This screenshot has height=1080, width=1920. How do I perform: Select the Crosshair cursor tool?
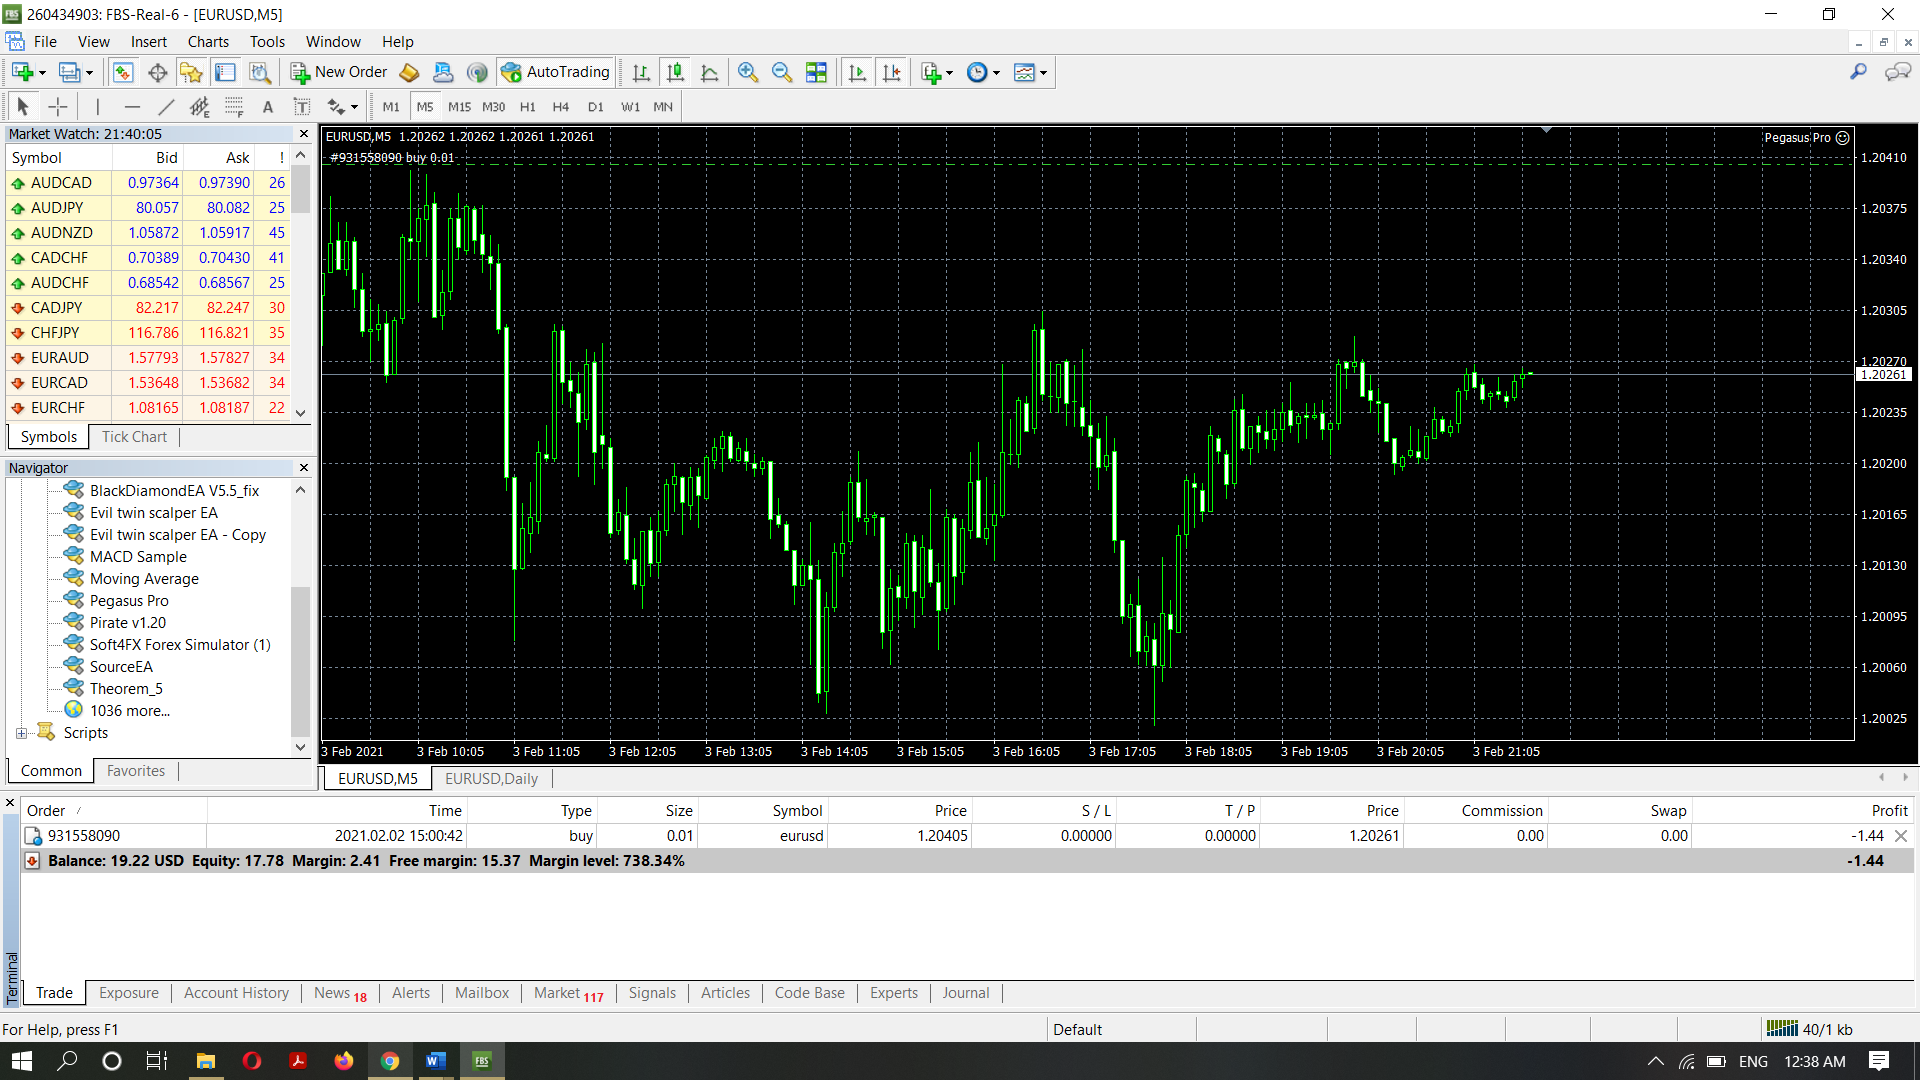[x=58, y=107]
